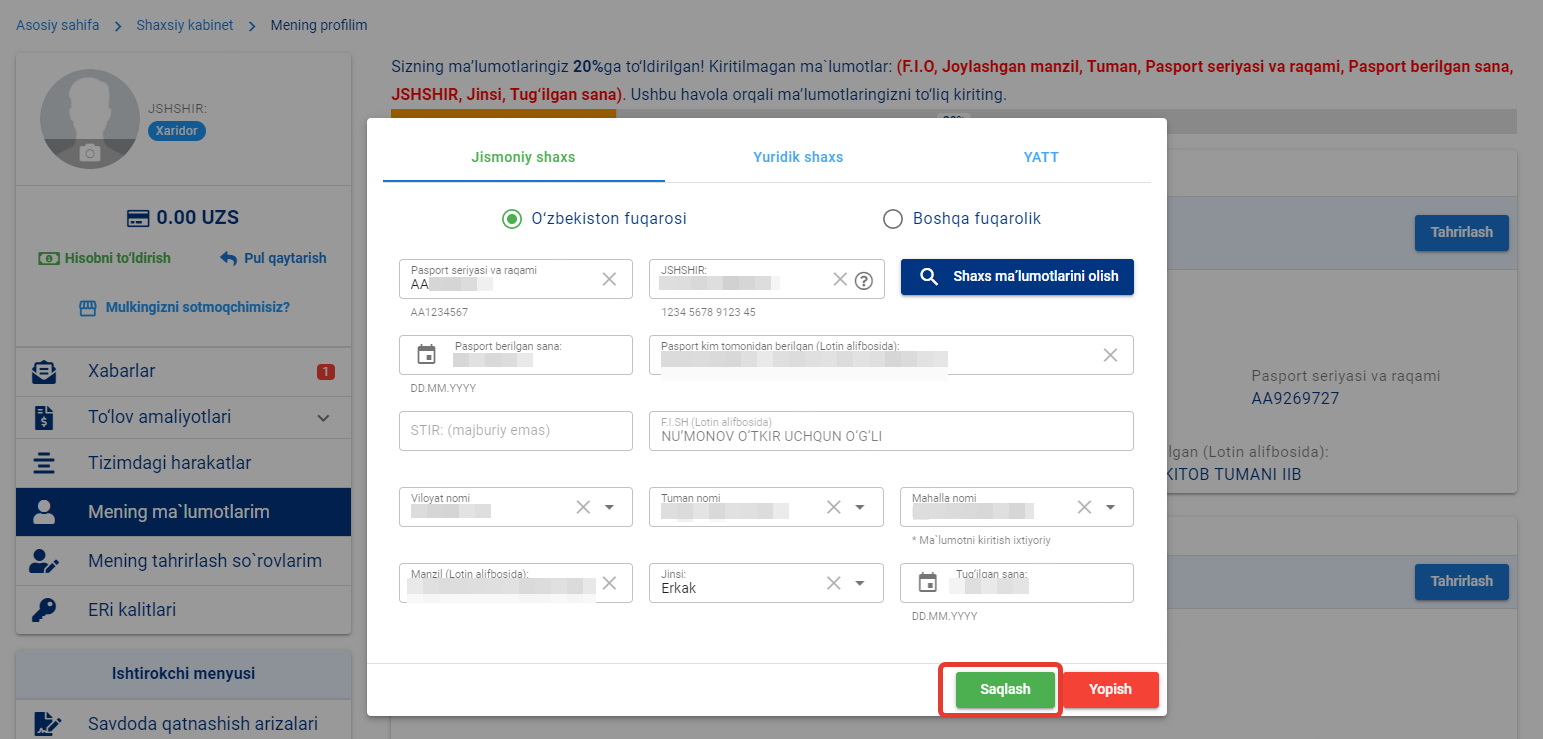This screenshot has height=739, width=1543.
Task: Select Boshqa fuqarolik radio button
Action: click(x=893, y=219)
